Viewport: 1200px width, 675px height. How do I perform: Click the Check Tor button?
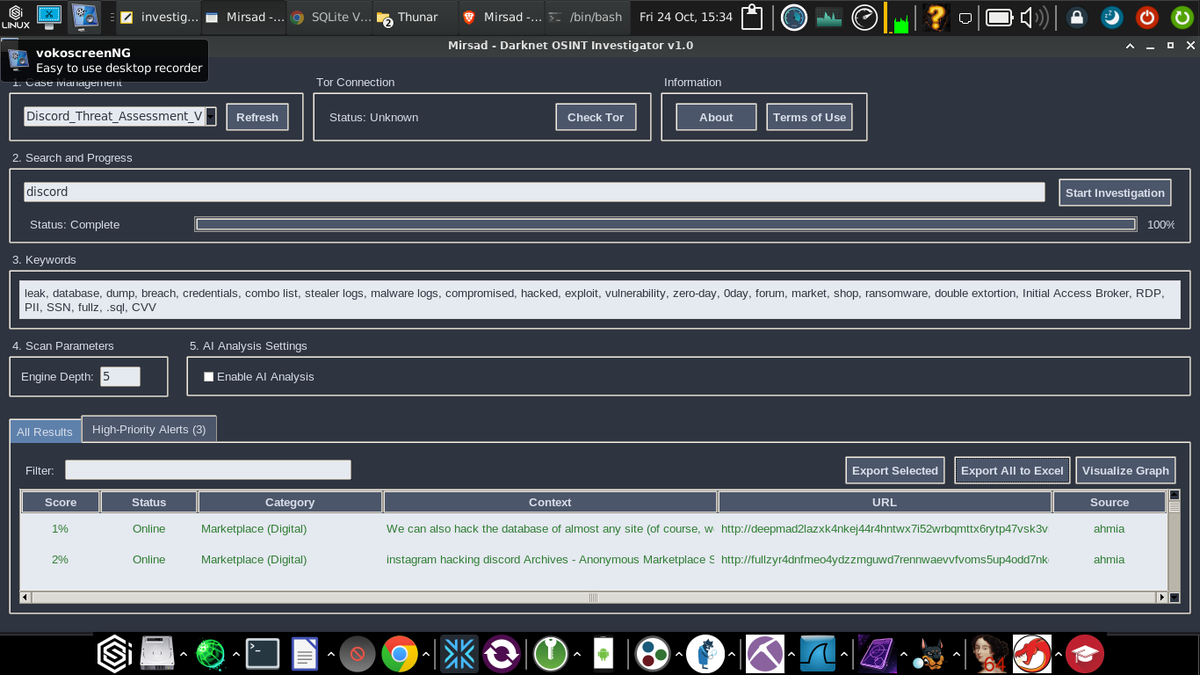click(x=595, y=117)
